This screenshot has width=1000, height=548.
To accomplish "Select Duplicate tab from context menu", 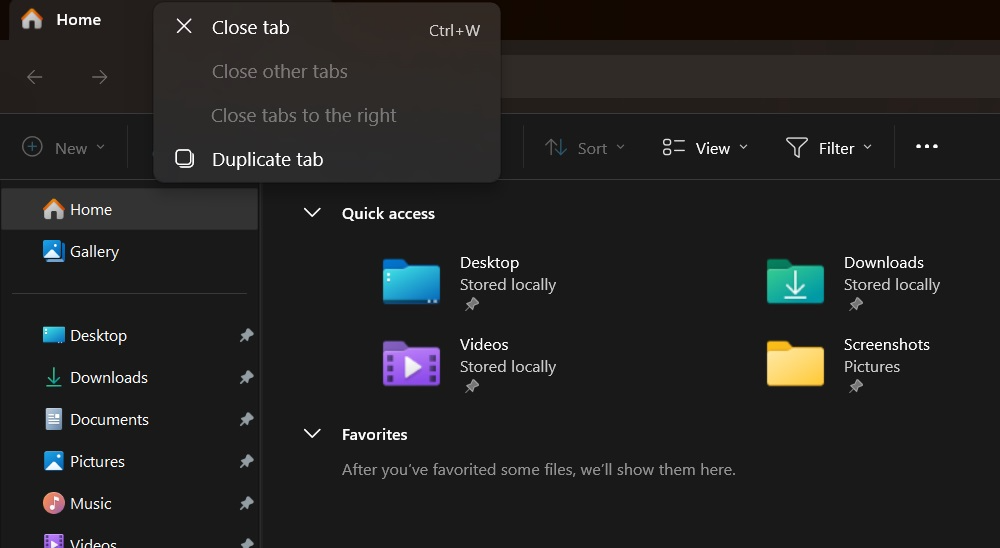I will tap(267, 159).
